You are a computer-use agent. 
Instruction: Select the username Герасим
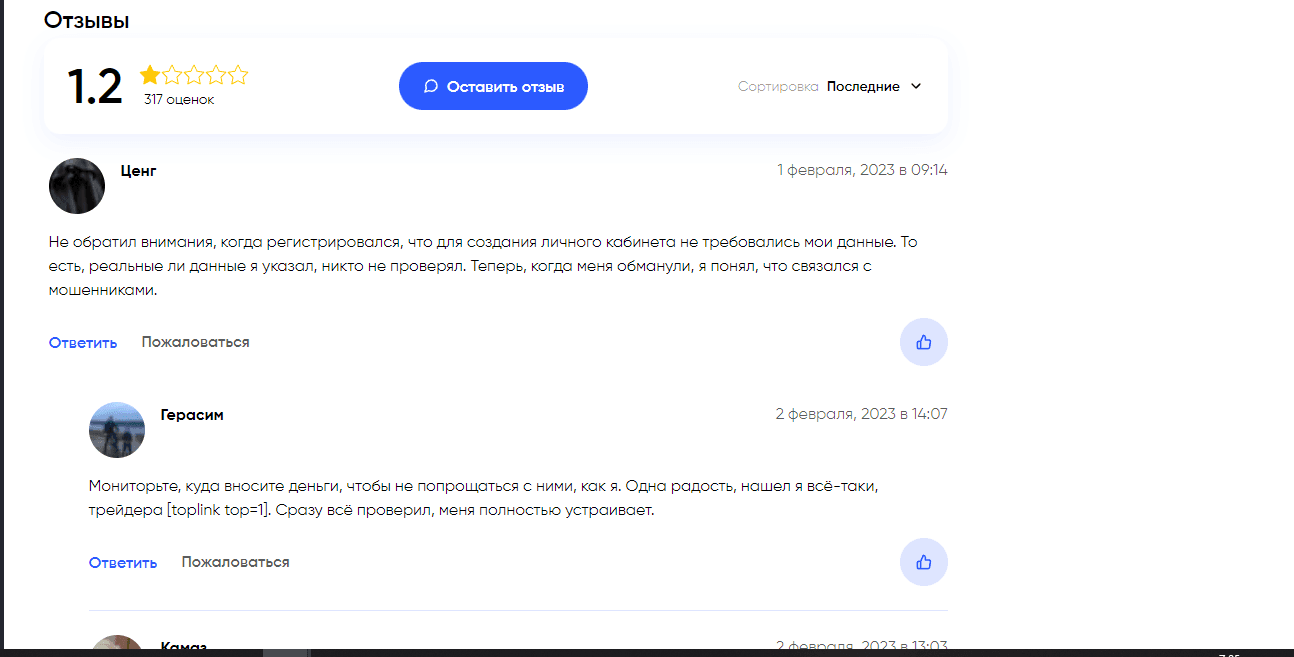coord(191,414)
